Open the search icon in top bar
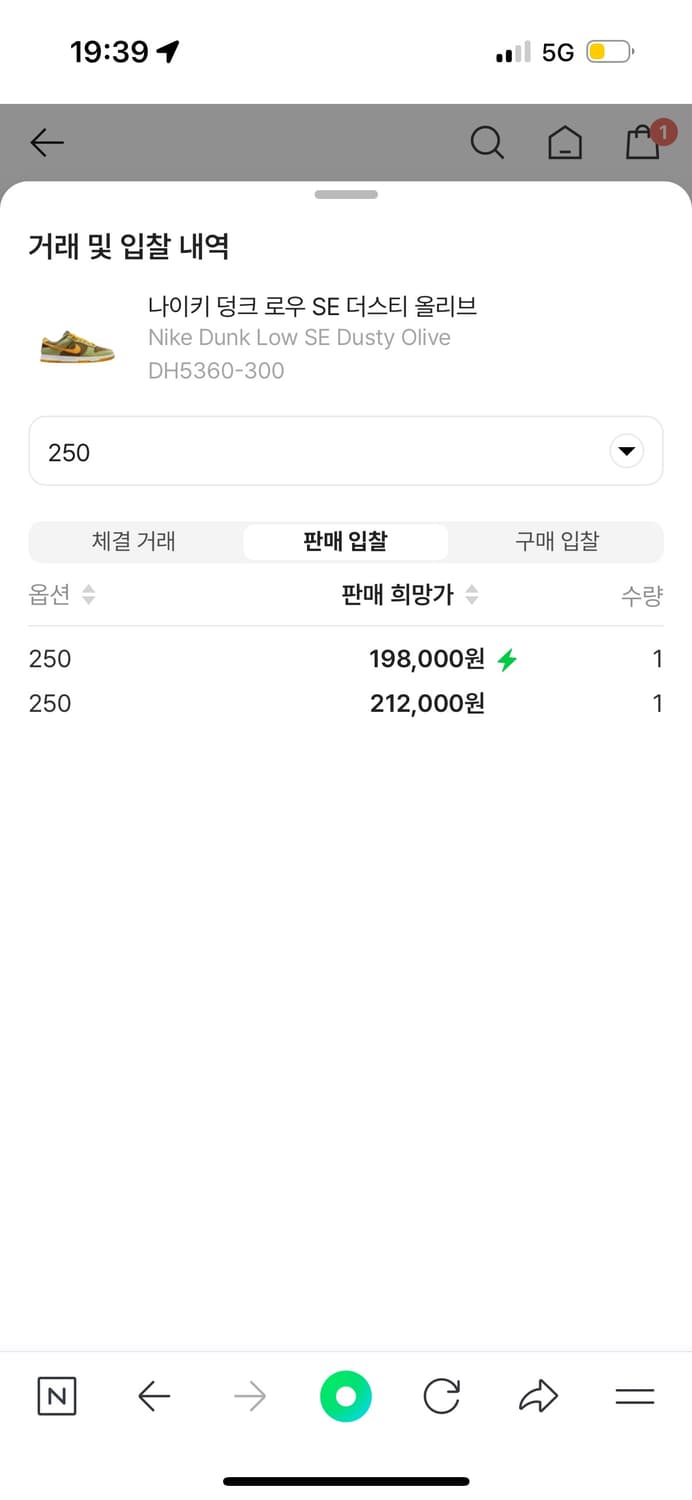692x1500 pixels. tap(488, 143)
